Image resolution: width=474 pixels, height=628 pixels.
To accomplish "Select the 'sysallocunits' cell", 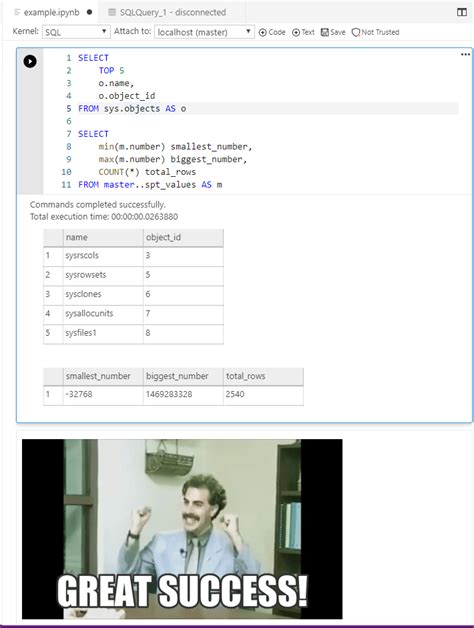I will click(x=103, y=314).
